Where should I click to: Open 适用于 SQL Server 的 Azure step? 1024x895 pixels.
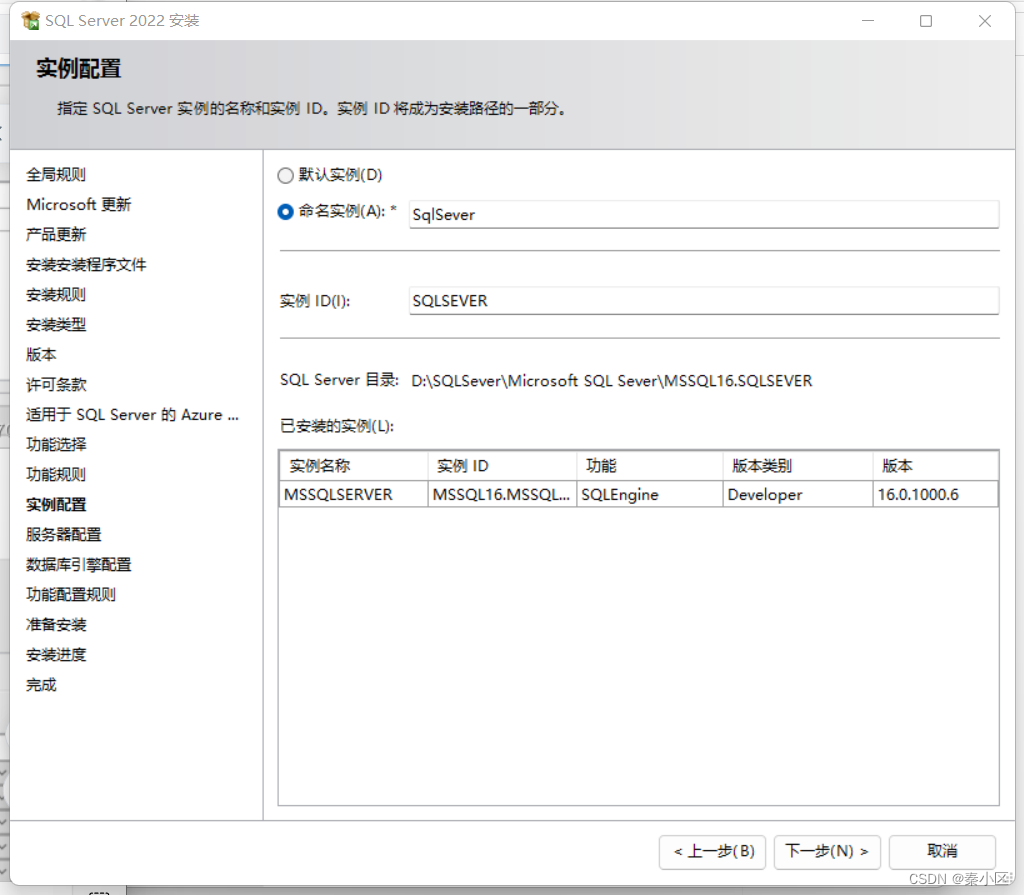click(x=133, y=415)
